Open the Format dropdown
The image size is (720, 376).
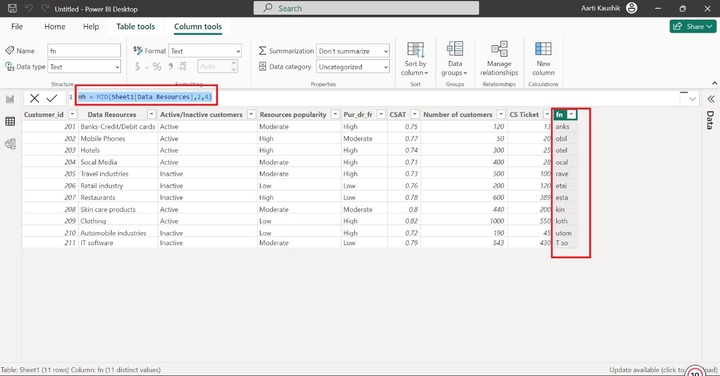(205, 51)
